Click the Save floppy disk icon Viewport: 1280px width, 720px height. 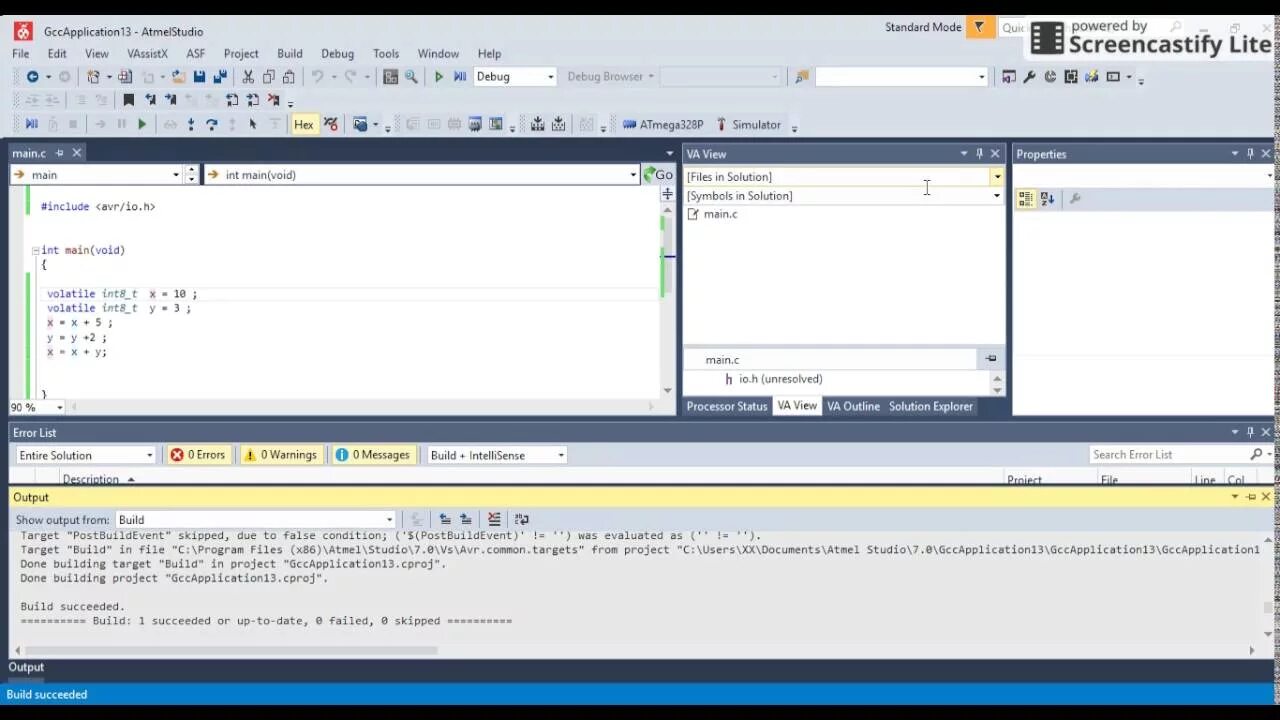[x=199, y=77]
